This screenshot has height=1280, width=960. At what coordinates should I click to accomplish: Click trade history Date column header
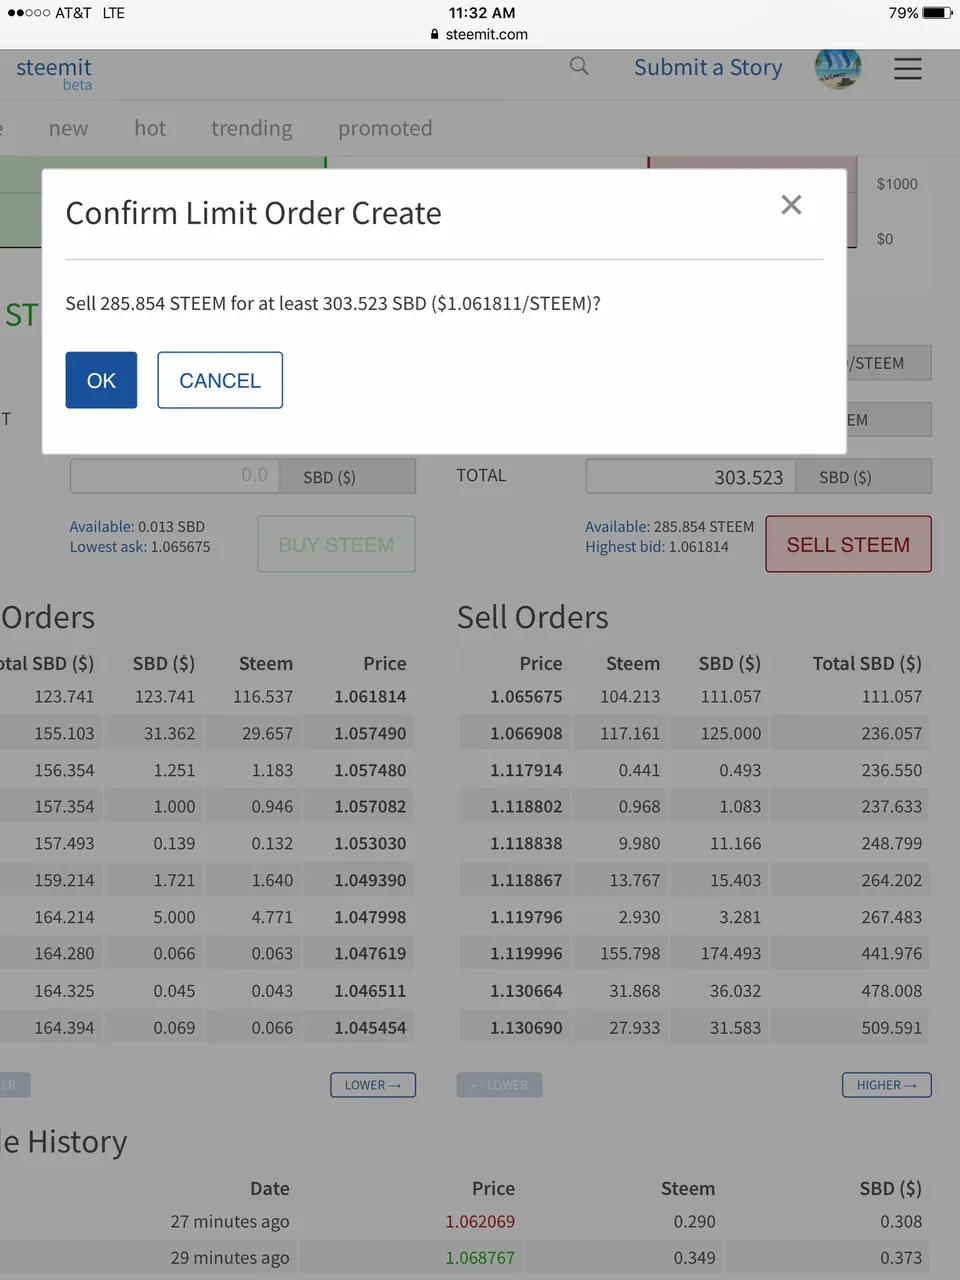(x=270, y=1188)
